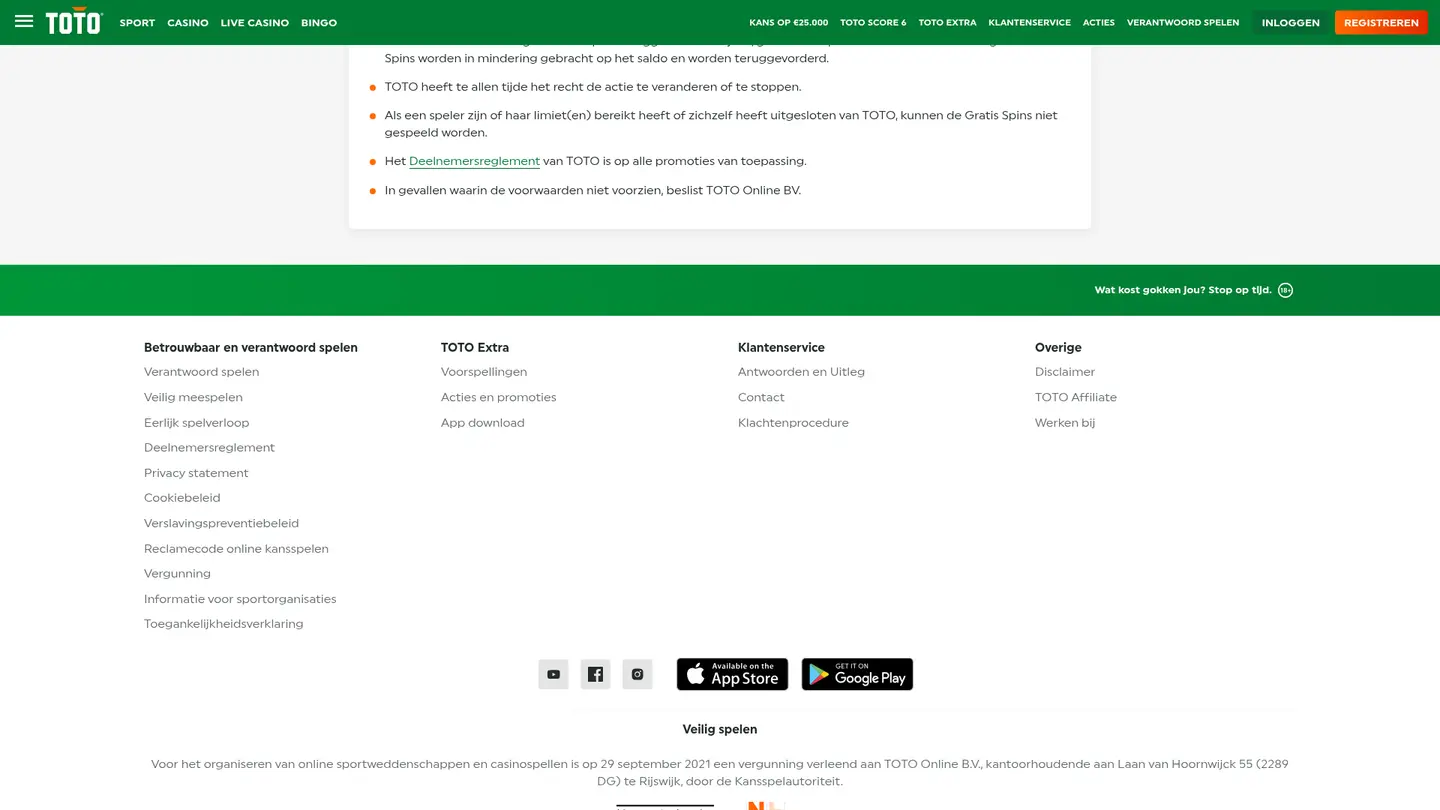Open the Facebook social icon
Screen dimensions: 1440x810
(x=595, y=674)
